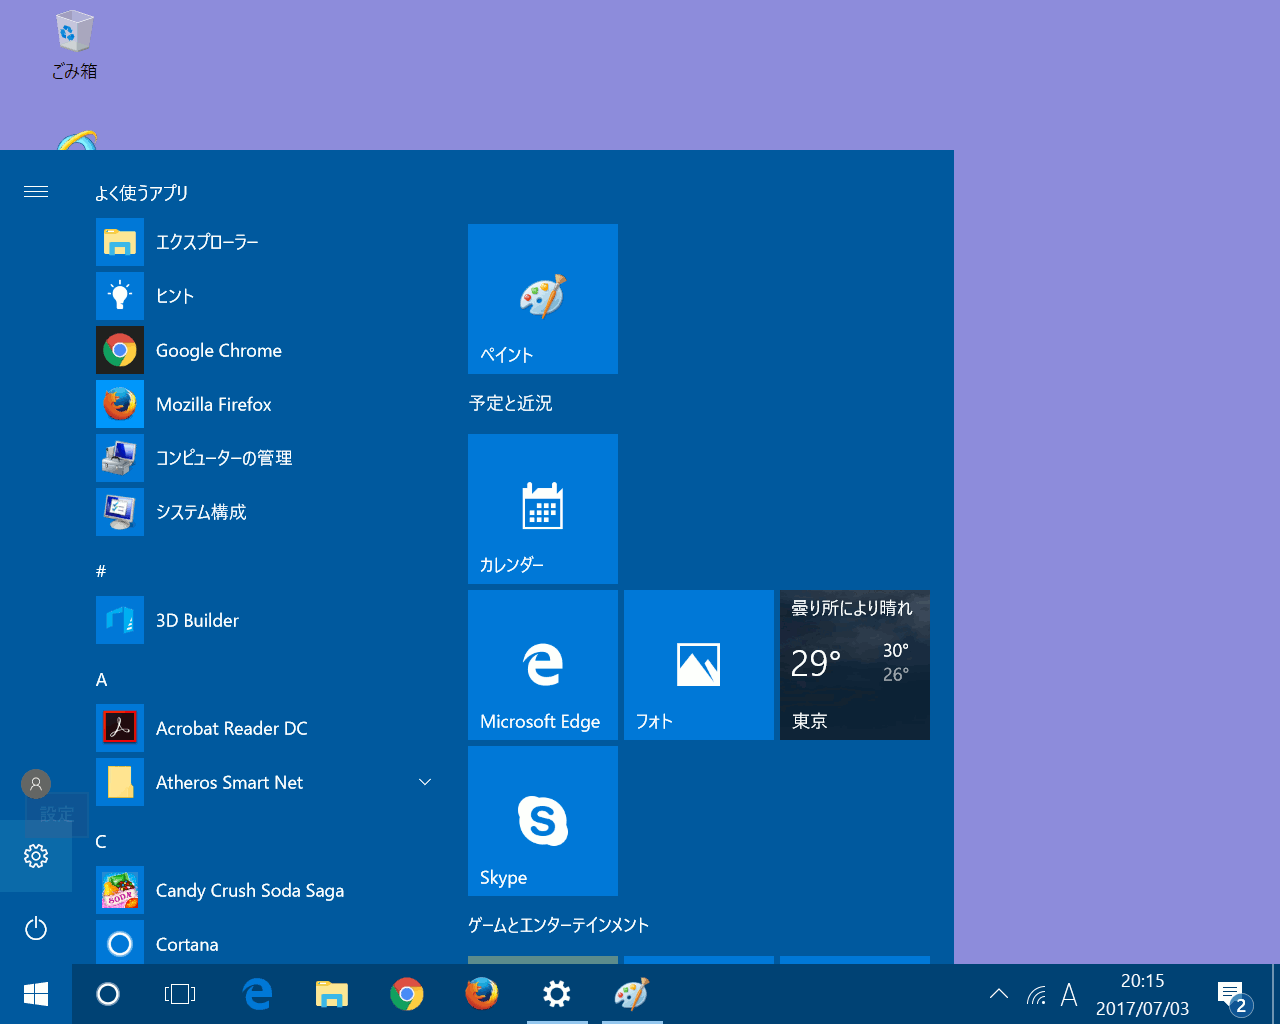Viewport: 1280px width, 1024px height.
Task: Open the Tokyo weather tile
Action: tap(855, 665)
